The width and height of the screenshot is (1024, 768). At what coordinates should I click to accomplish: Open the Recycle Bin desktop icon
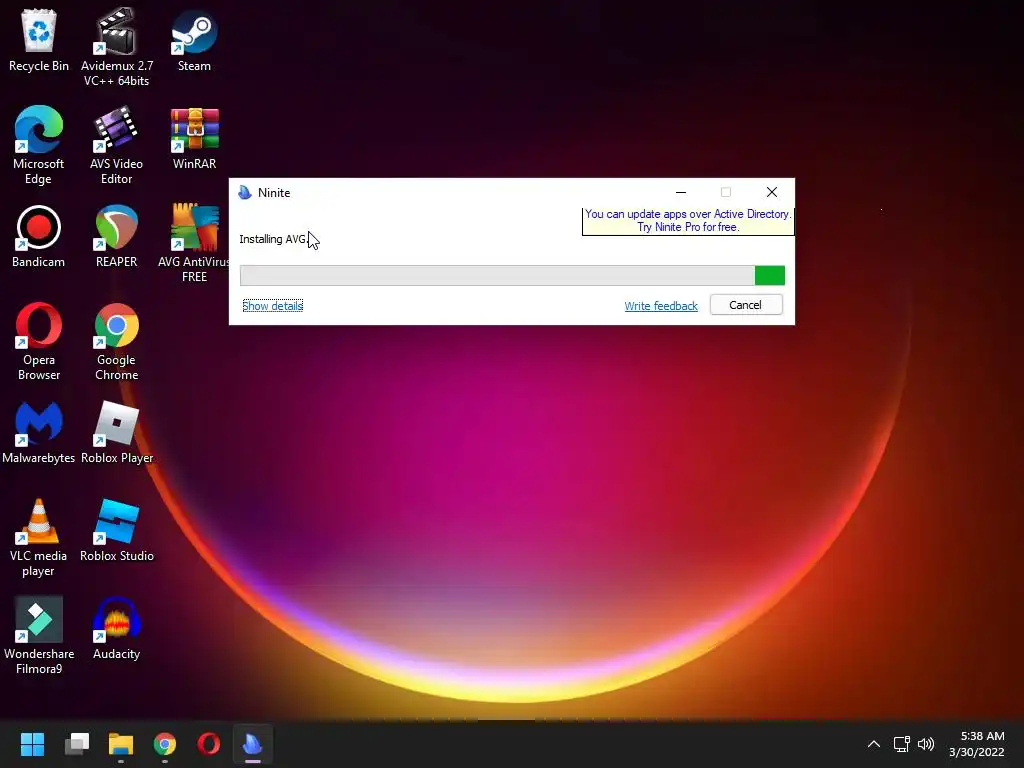pyautogui.click(x=39, y=41)
